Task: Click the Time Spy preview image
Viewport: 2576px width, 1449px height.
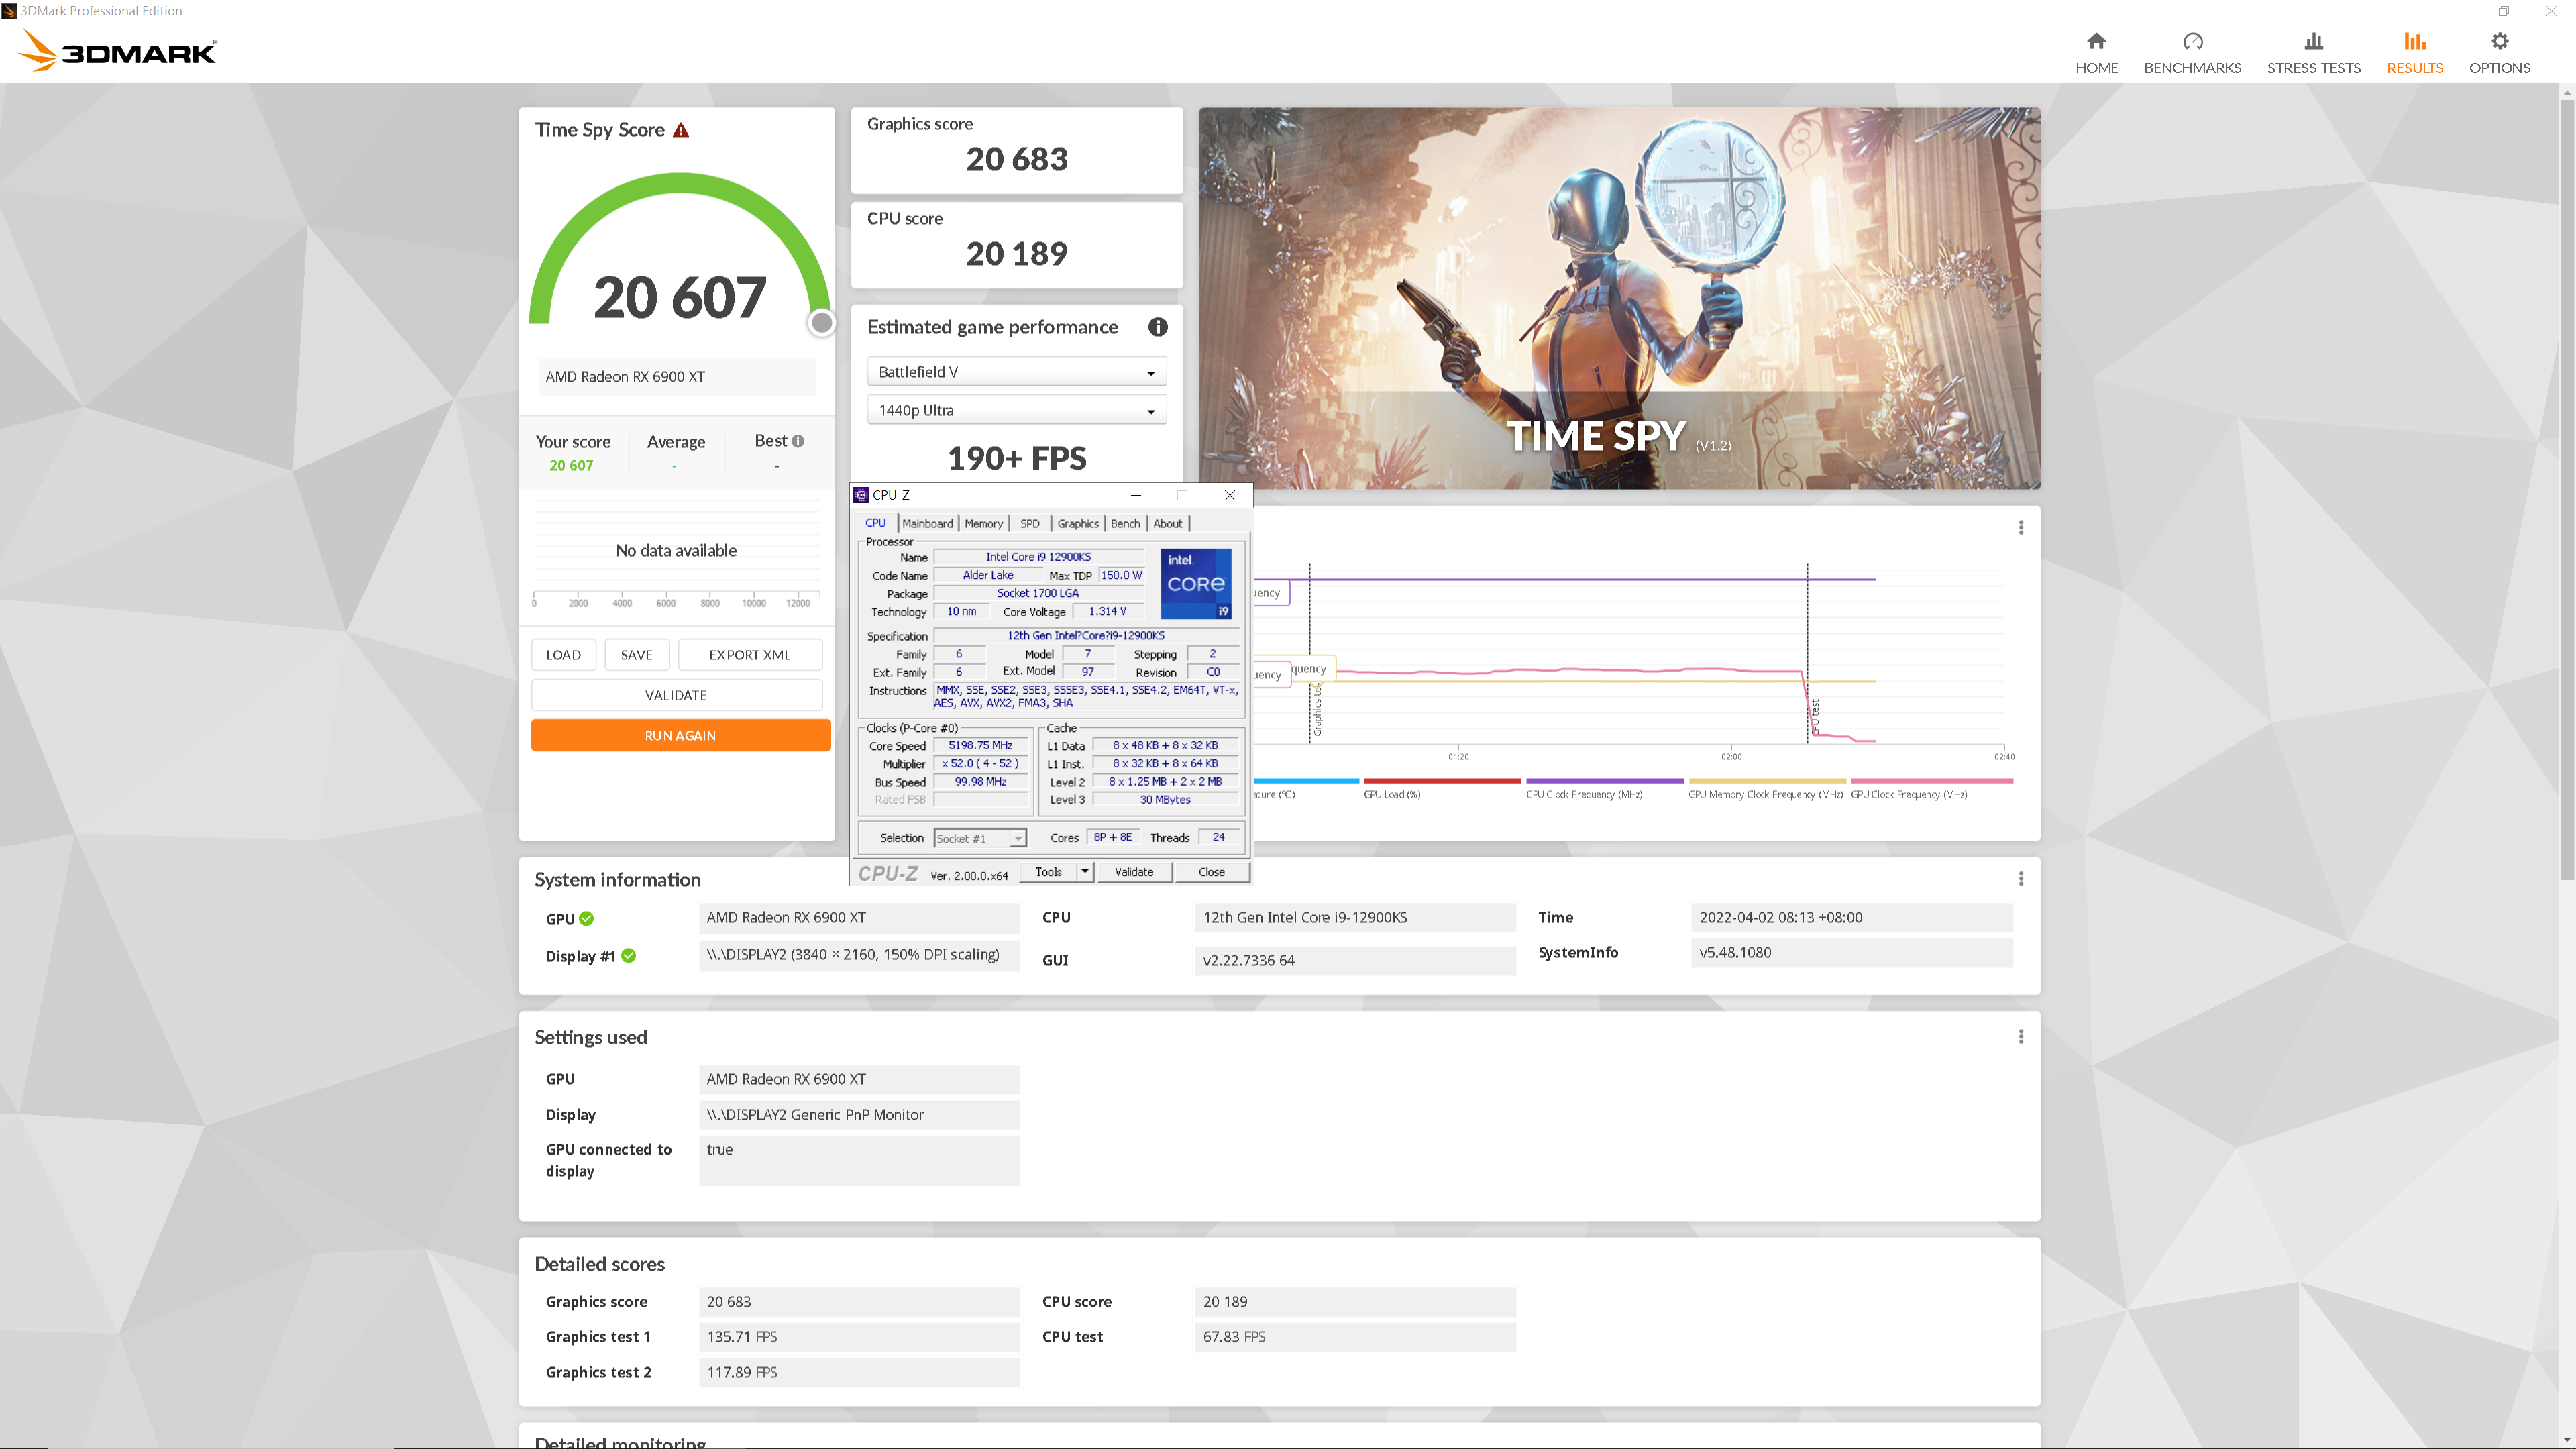Action: click(1619, 298)
